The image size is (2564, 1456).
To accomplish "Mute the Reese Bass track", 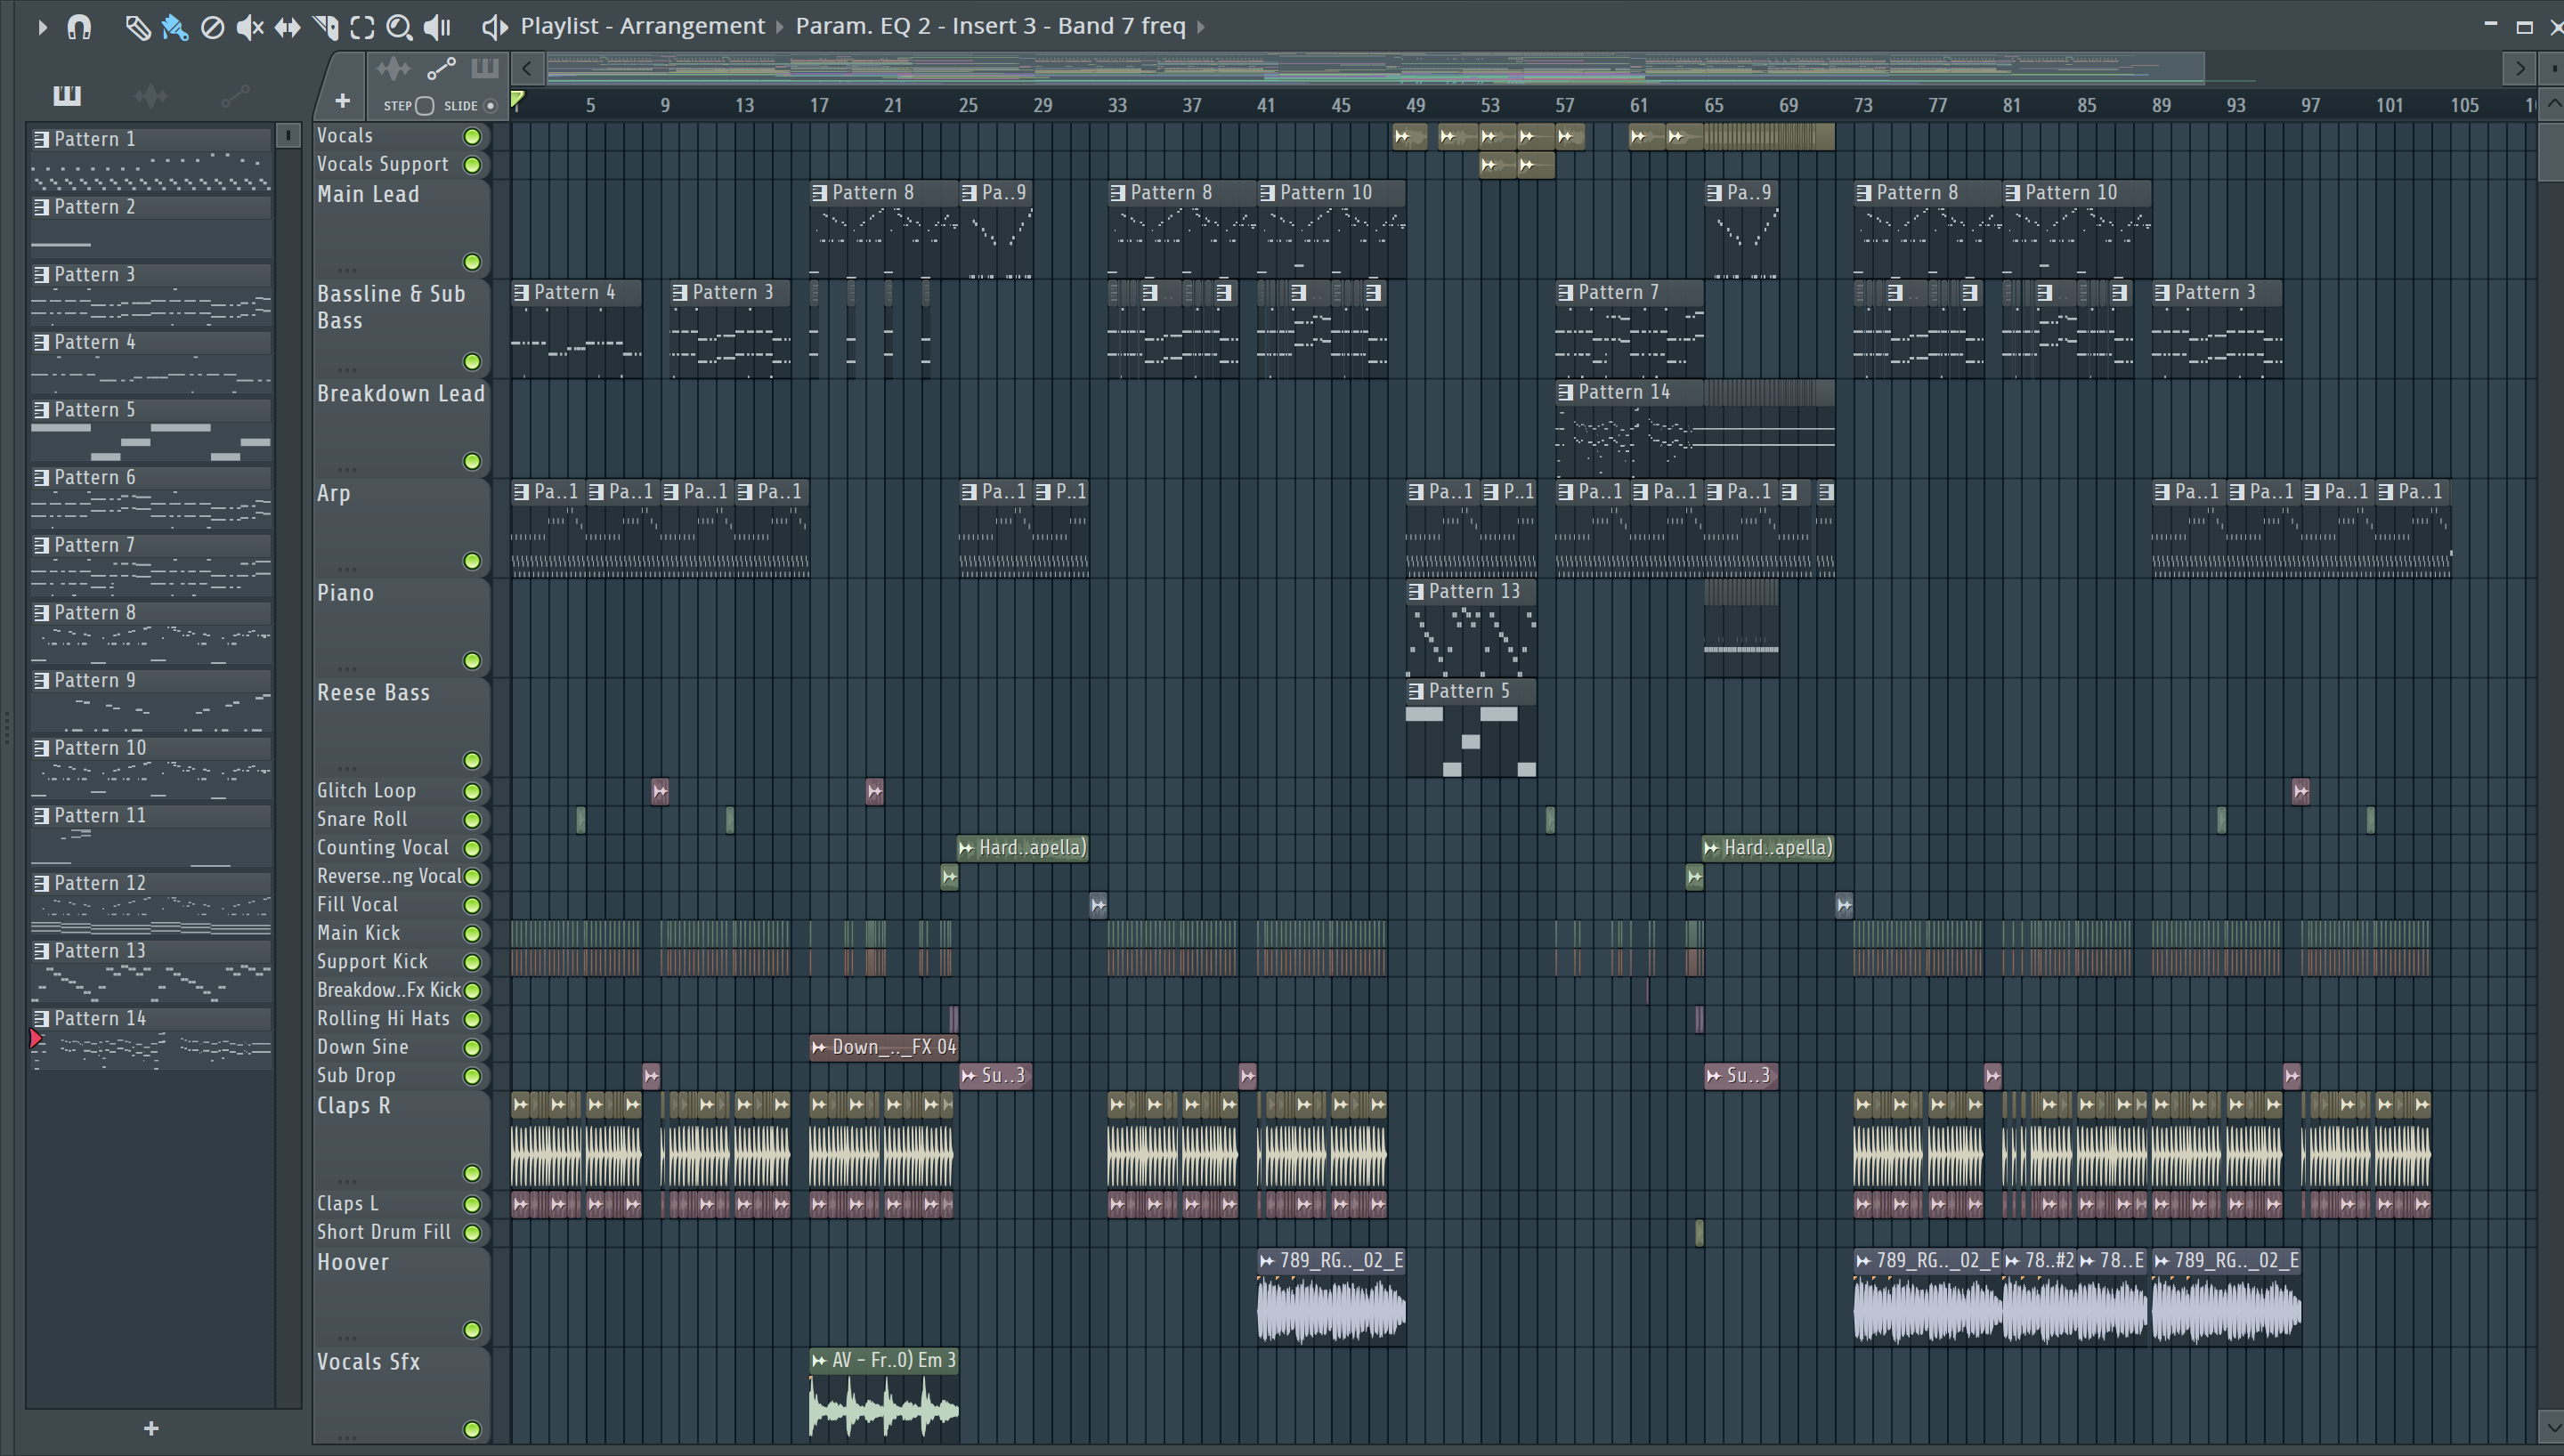I will [x=472, y=760].
